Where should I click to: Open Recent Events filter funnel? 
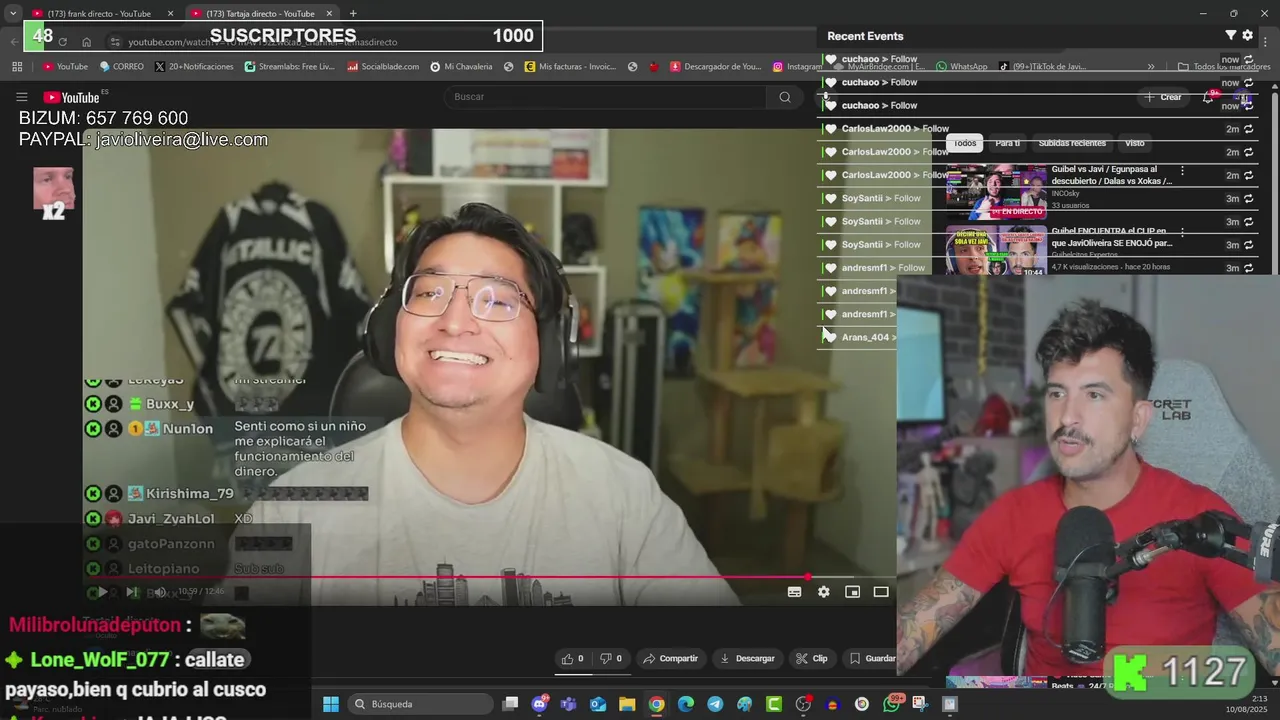coord(1230,35)
